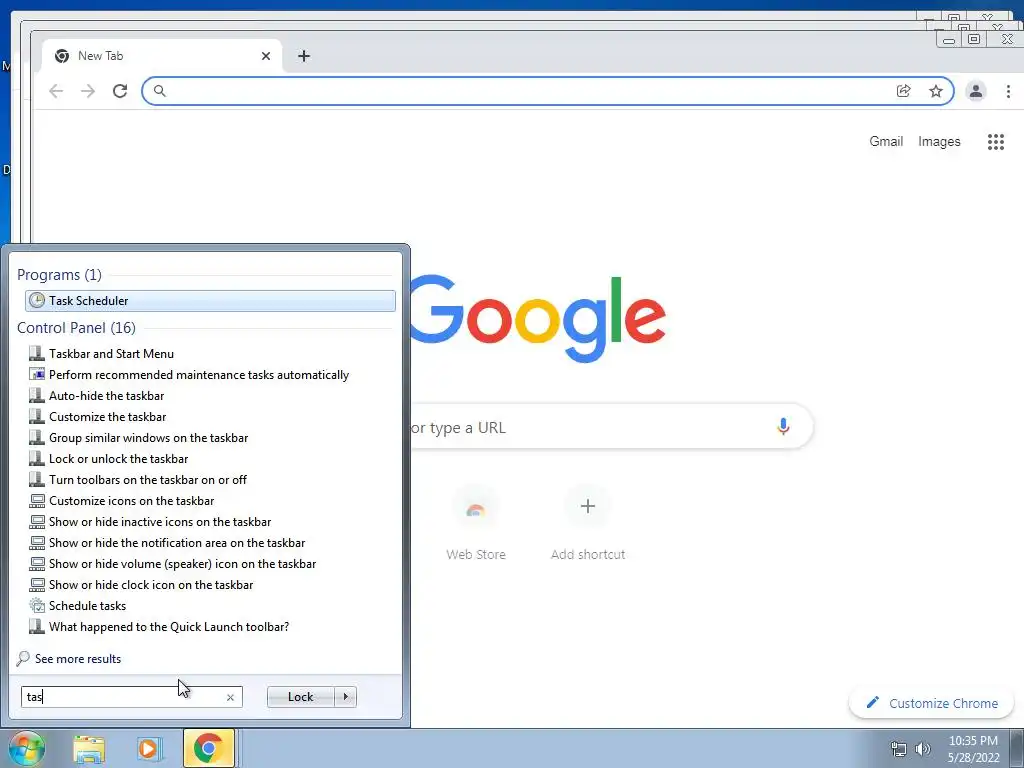1024x768 pixels.
Task: Click the Chrome forward arrow
Action: pyautogui.click(x=88, y=91)
